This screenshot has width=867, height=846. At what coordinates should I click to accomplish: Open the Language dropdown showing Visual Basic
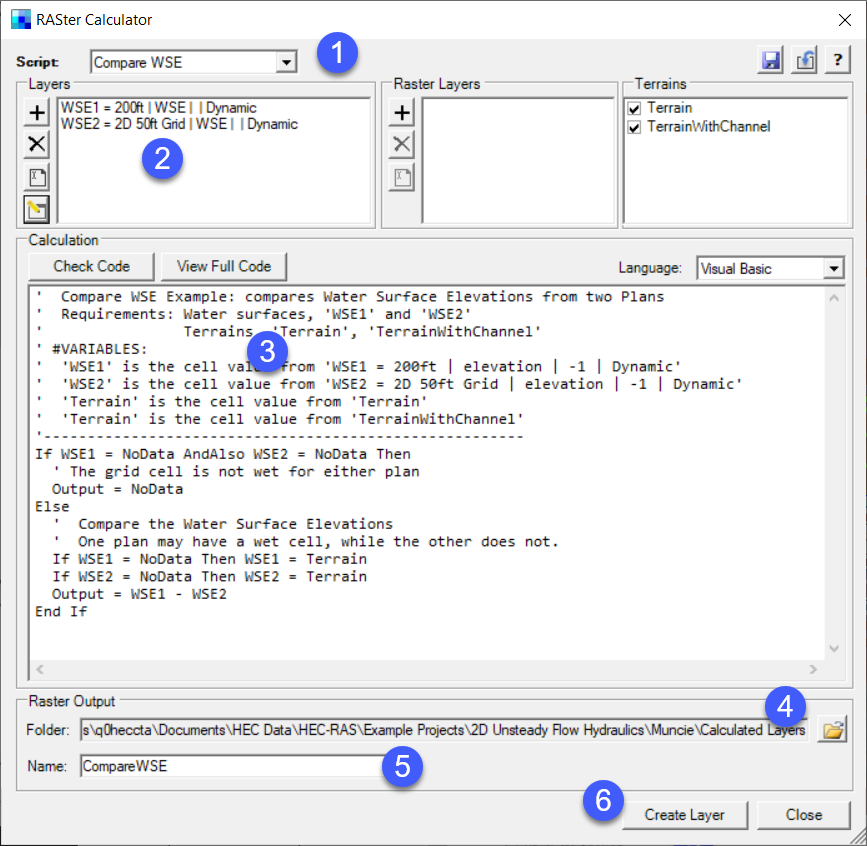pos(833,269)
